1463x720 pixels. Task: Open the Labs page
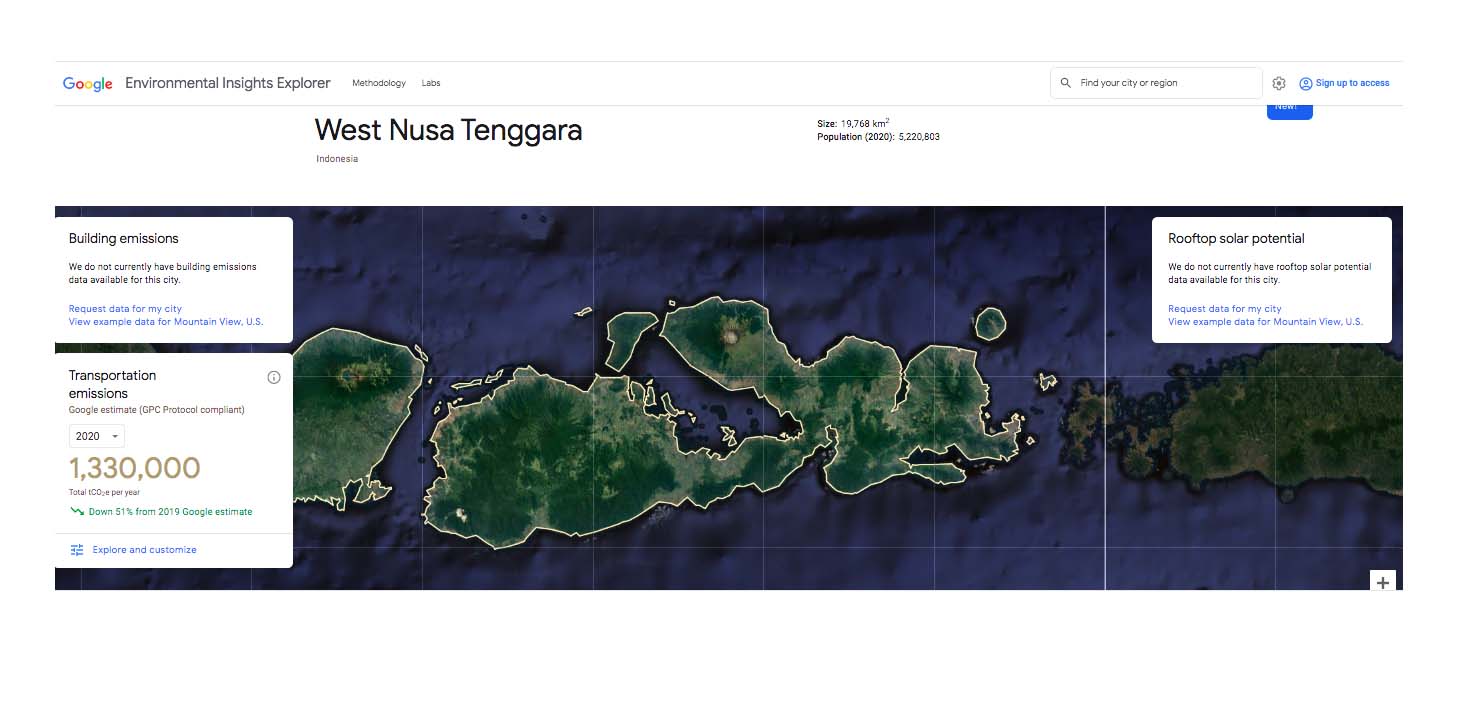point(431,83)
